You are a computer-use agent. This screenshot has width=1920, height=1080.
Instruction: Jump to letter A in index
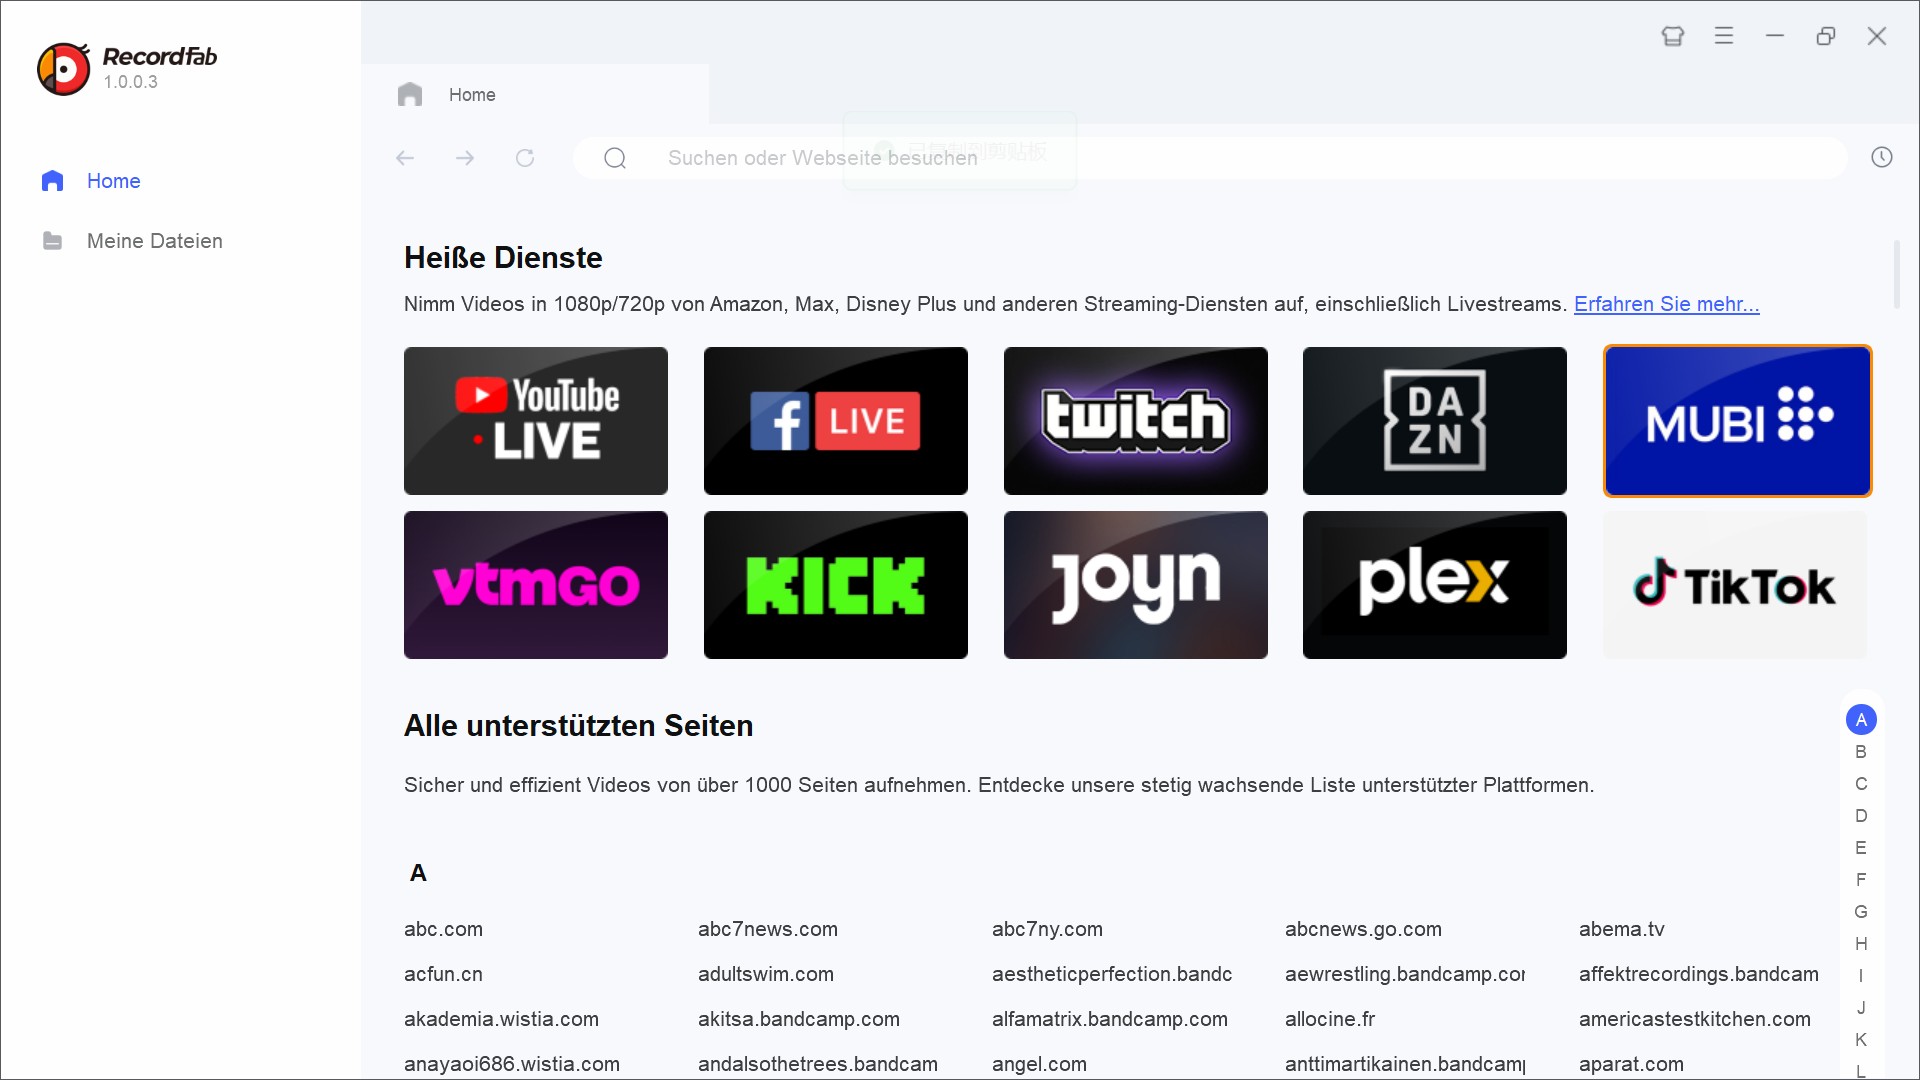(x=1861, y=720)
